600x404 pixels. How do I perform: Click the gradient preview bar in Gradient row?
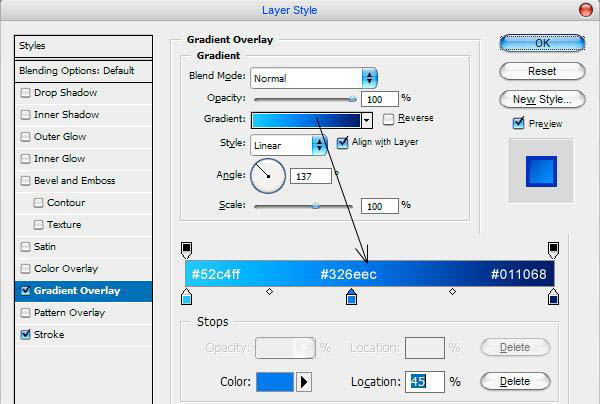coord(306,121)
